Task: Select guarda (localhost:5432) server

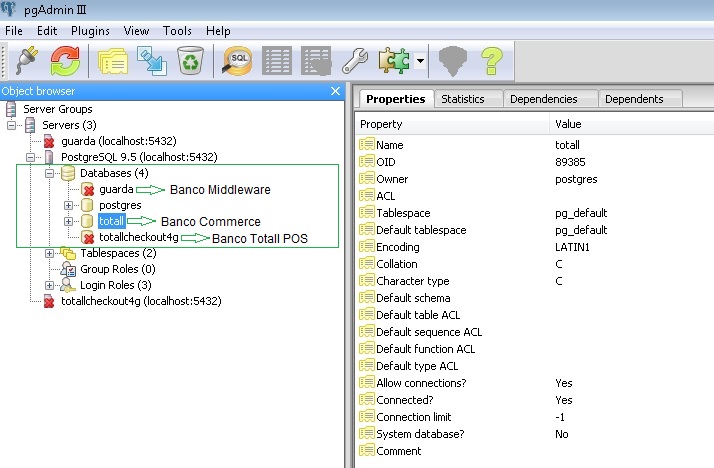Action: pos(119,141)
